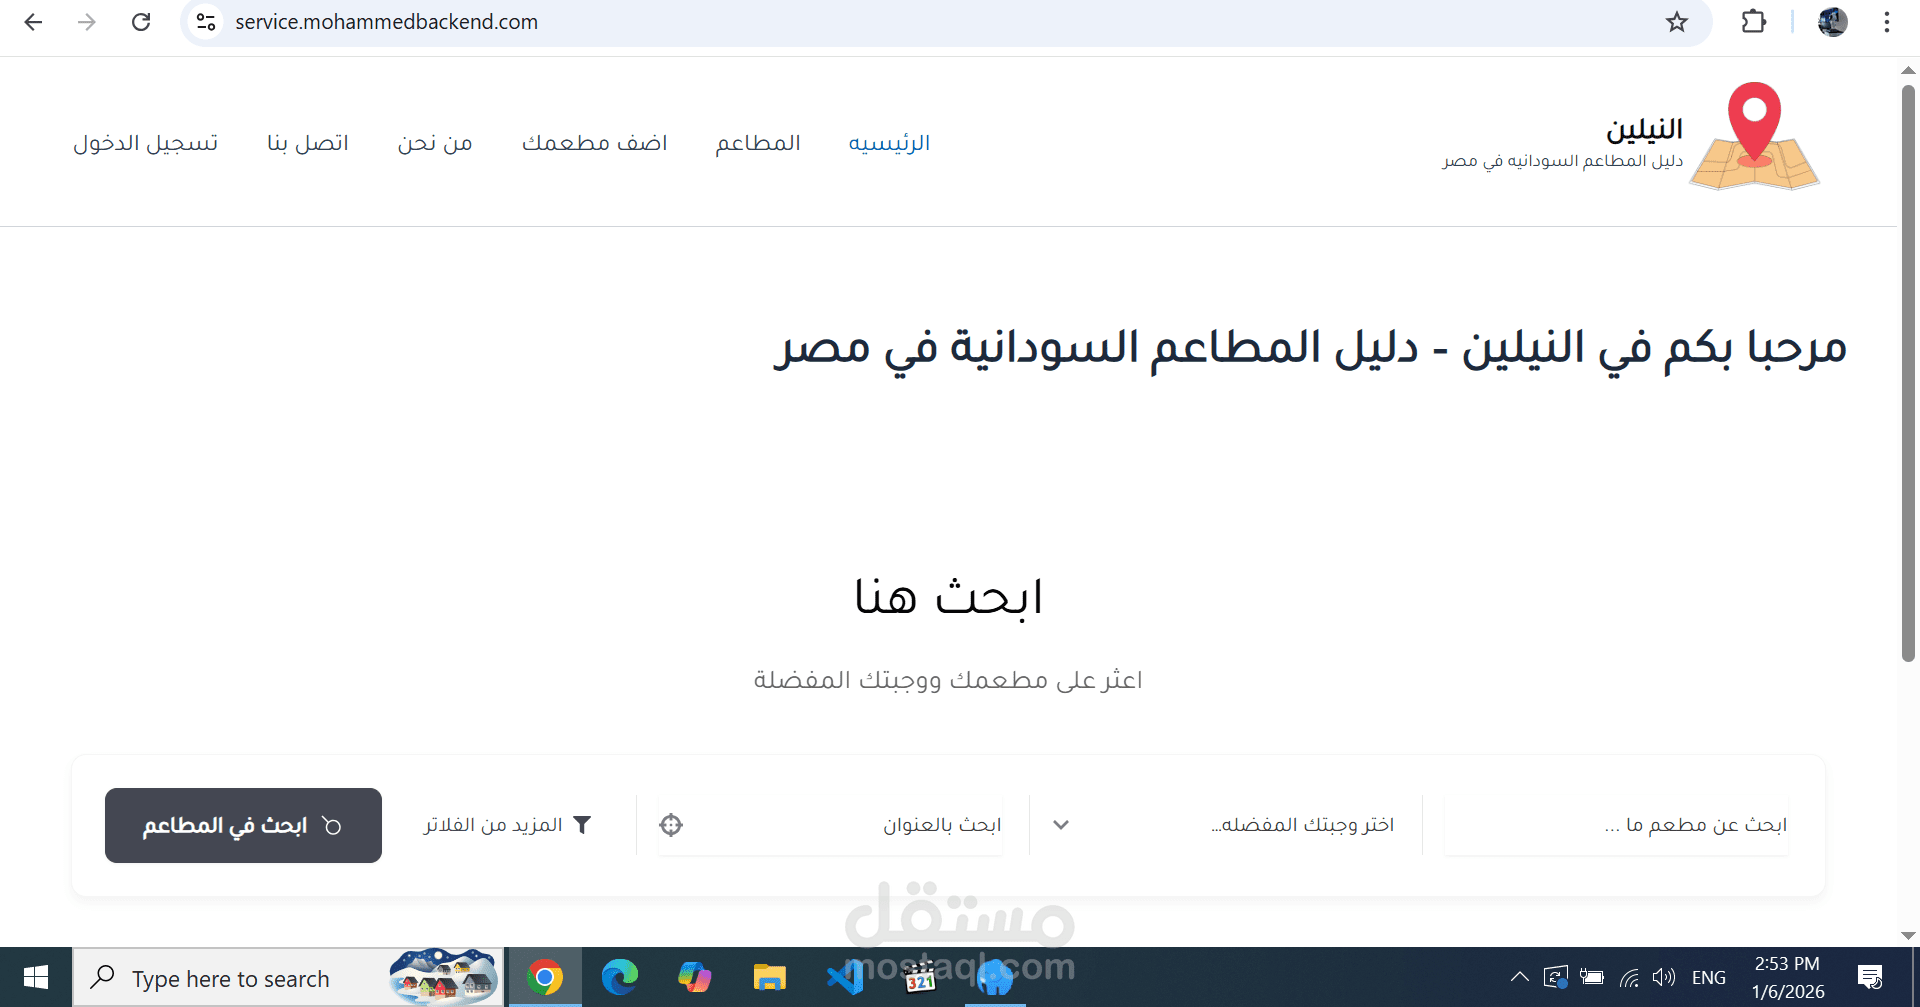1920x1007 pixels.
Task: Open the blue elephant app in taskbar
Action: pyautogui.click(x=995, y=977)
